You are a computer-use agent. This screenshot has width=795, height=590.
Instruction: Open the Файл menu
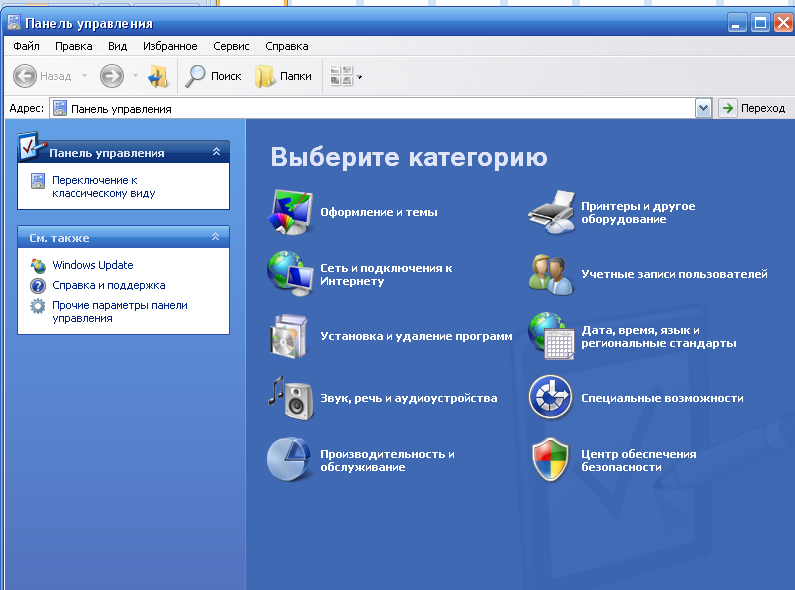26,46
